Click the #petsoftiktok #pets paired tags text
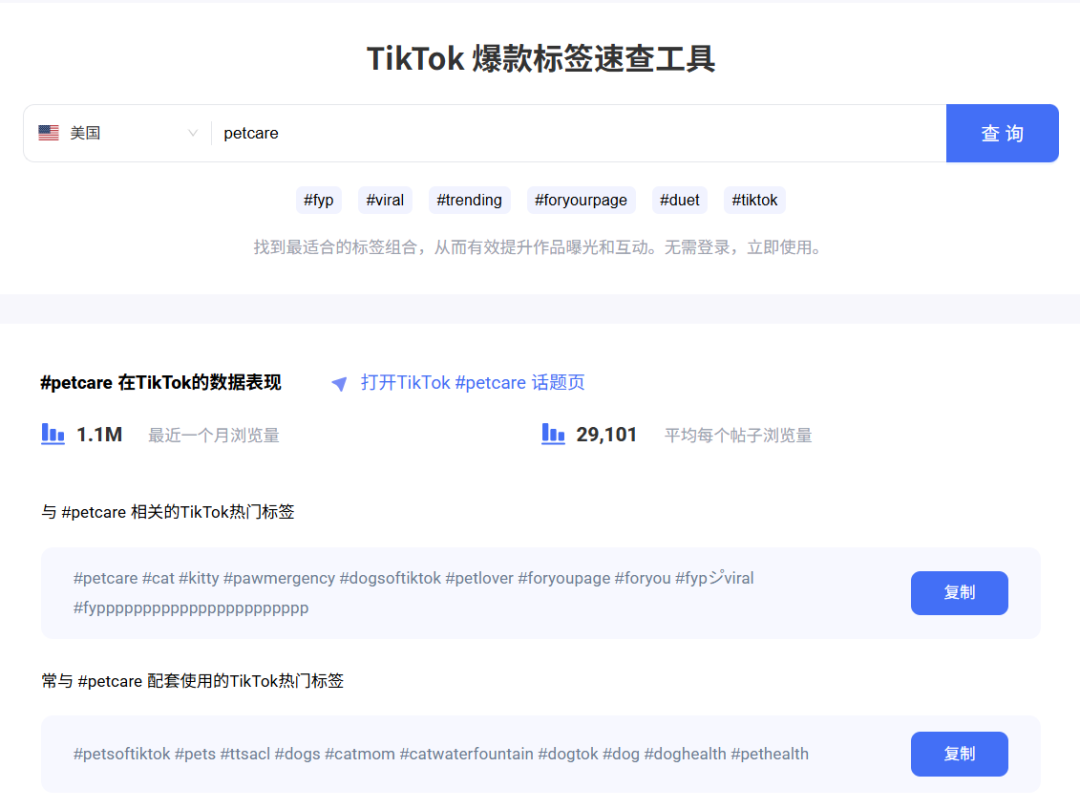The height and width of the screenshot is (810, 1080). click(x=441, y=754)
